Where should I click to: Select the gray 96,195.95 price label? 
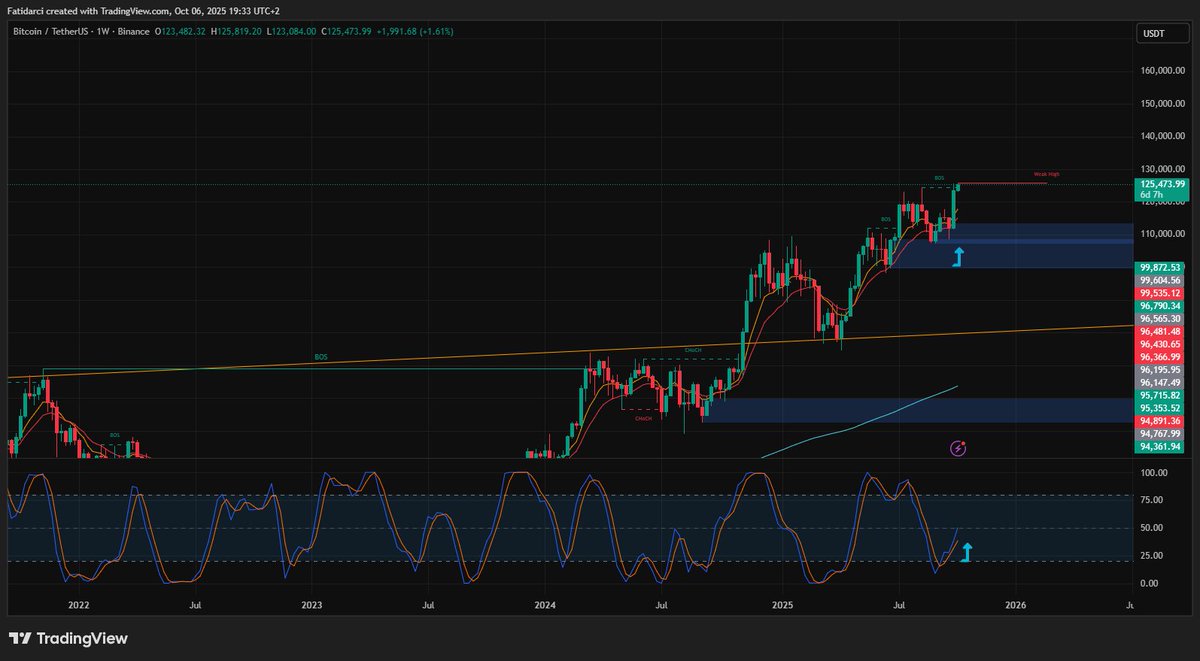tap(1161, 370)
